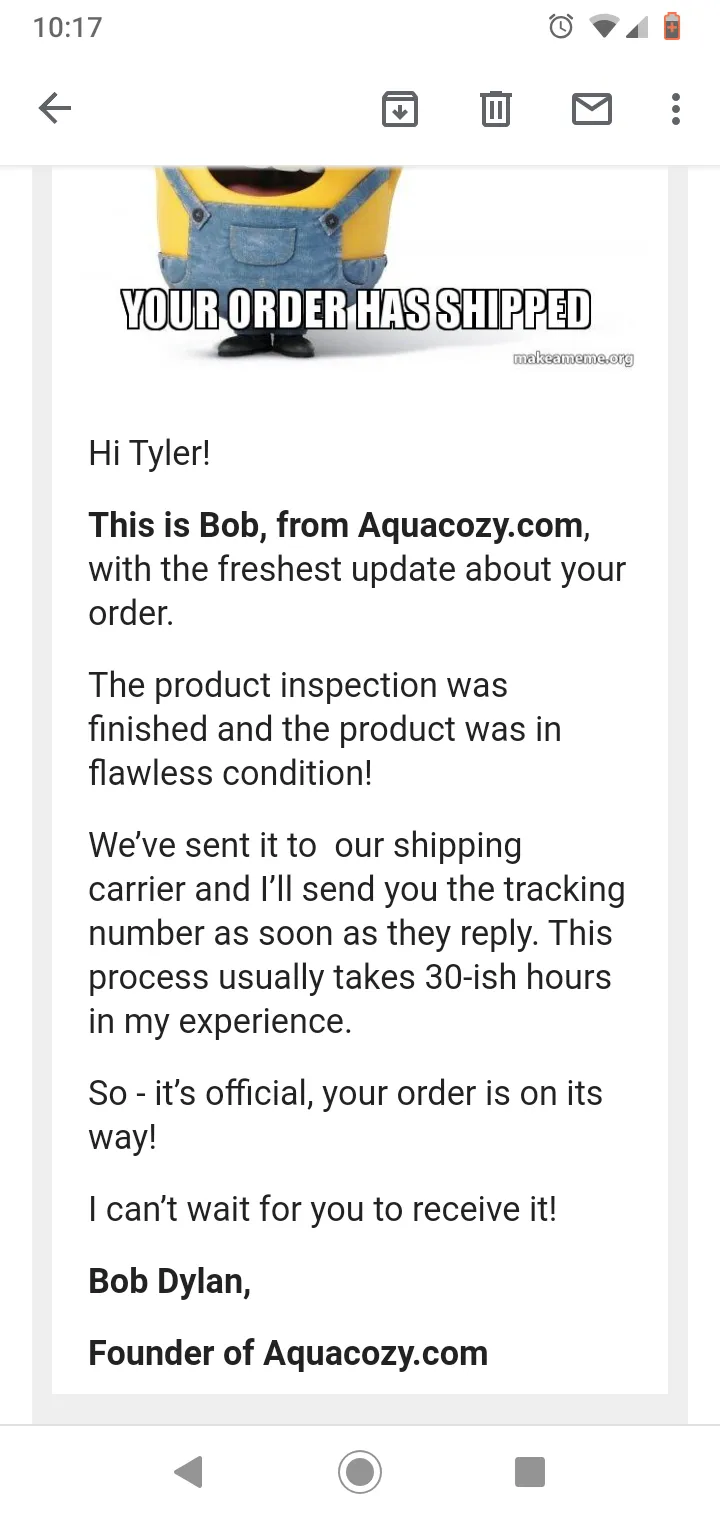Screen dimensions: 720x1520
Task: Tap the "Hi Tyler!" greeting
Action: coord(150,453)
